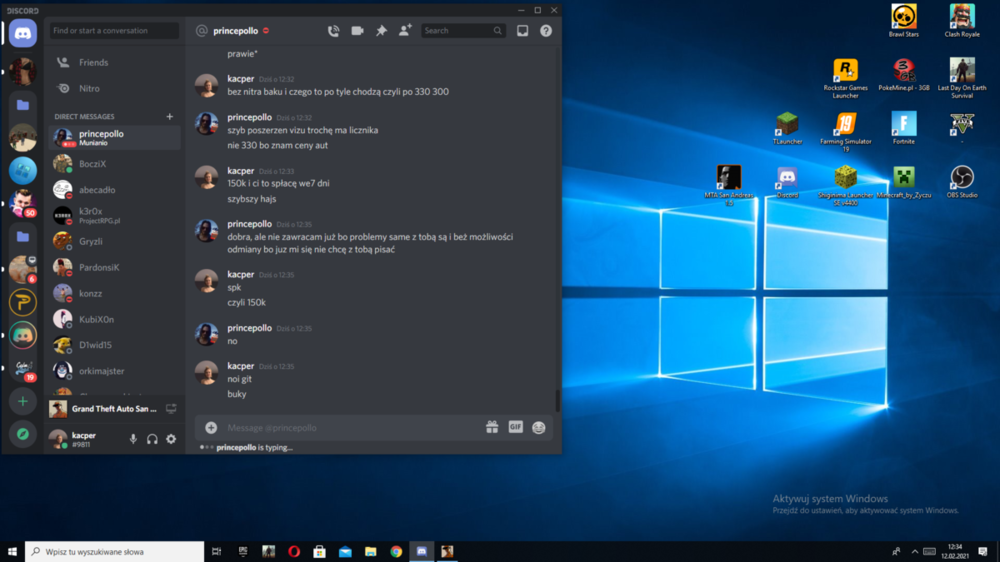Toggle microphone mute for kacper
The image size is (1000, 562).
pyautogui.click(x=133, y=439)
